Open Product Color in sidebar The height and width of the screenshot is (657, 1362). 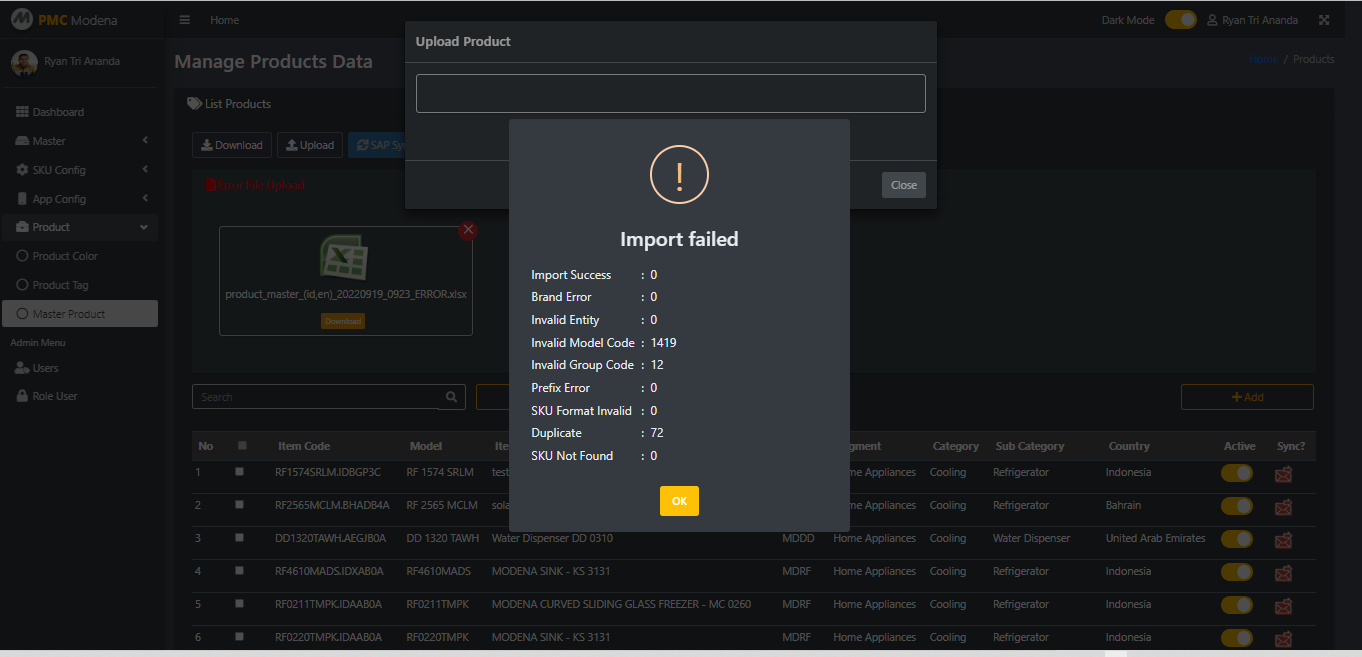point(65,256)
